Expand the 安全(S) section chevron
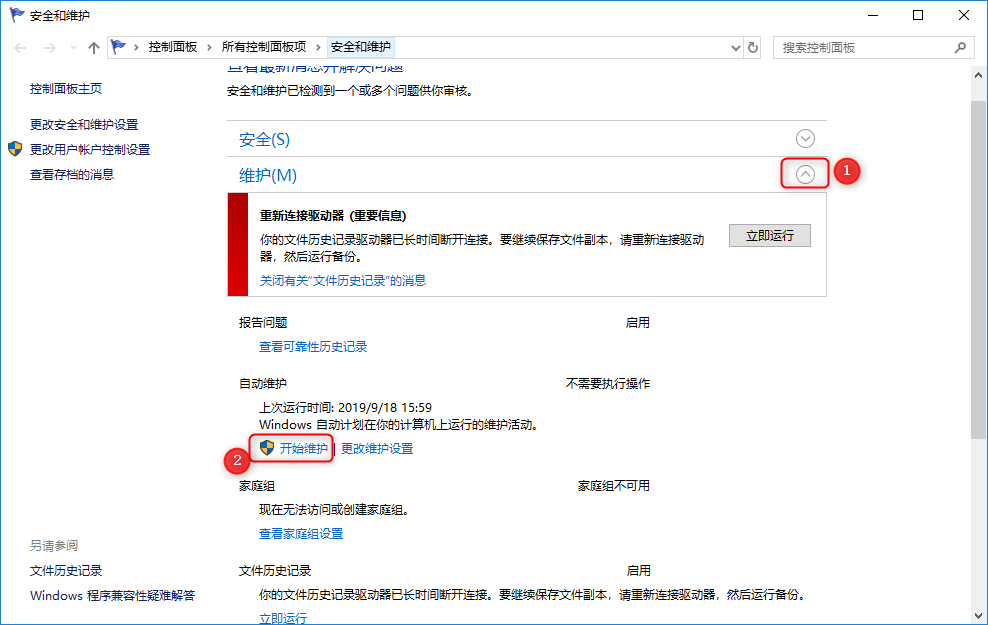The image size is (988, 625). (805, 139)
